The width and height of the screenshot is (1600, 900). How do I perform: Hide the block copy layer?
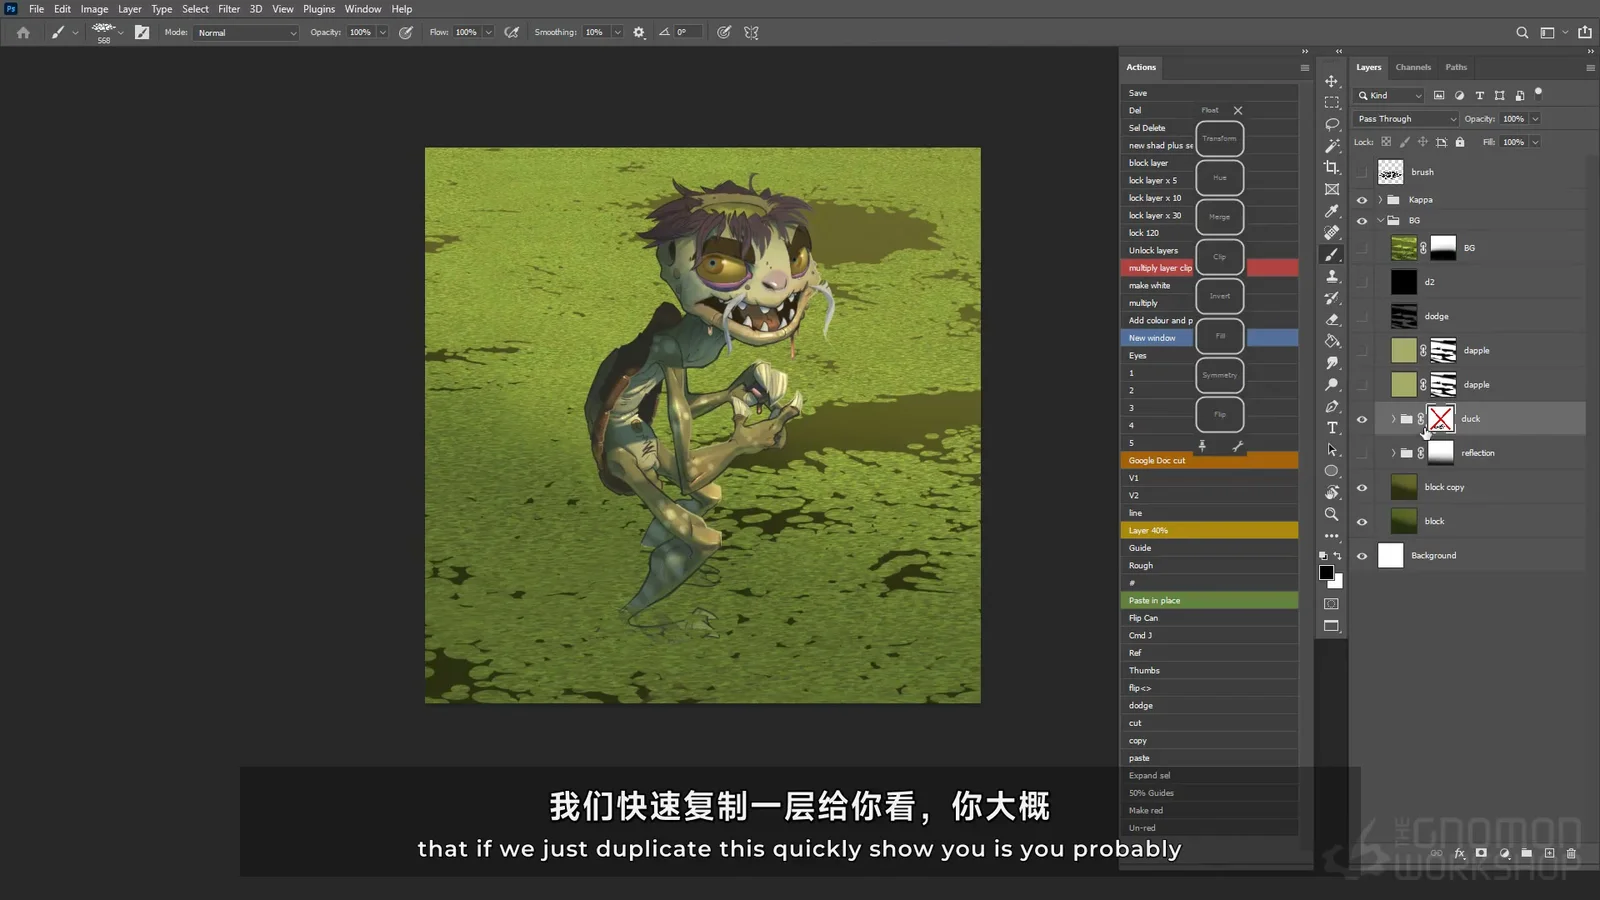[x=1361, y=488]
